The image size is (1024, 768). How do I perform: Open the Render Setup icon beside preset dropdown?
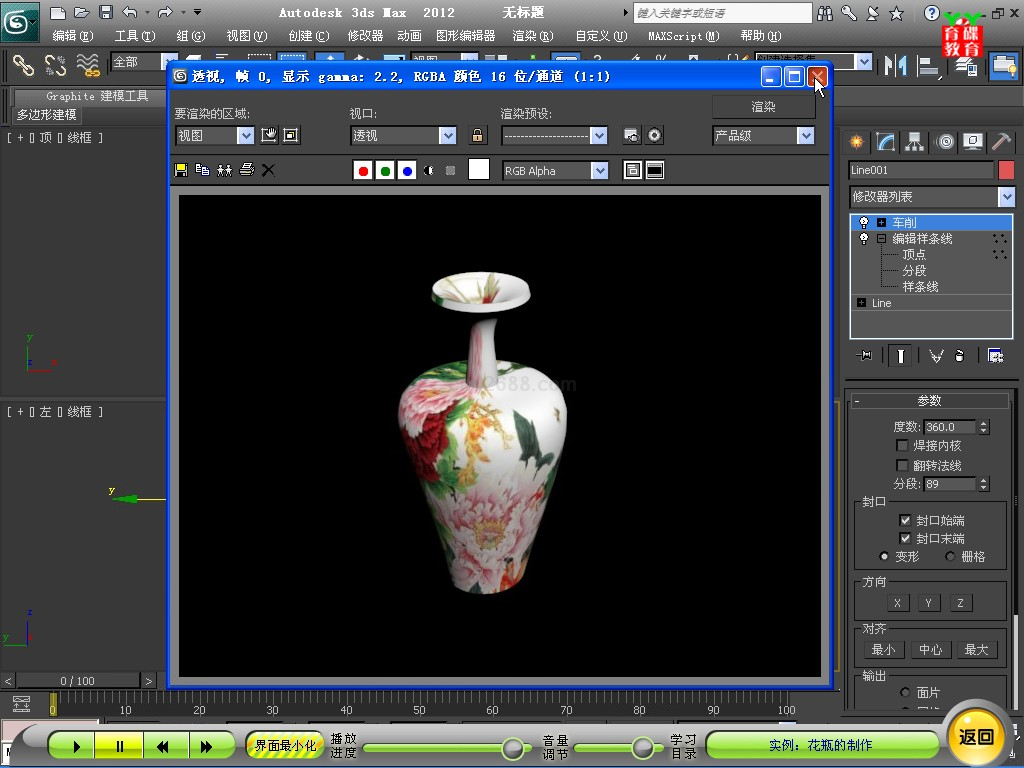pos(632,135)
